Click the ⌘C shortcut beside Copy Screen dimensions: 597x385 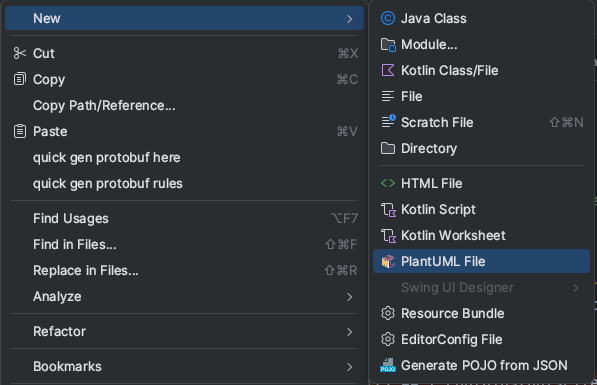point(347,79)
